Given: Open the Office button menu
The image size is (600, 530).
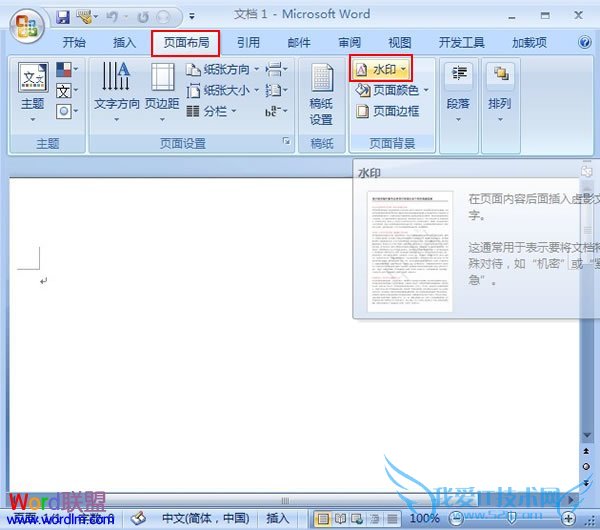Looking at the screenshot, I should coord(27,26).
